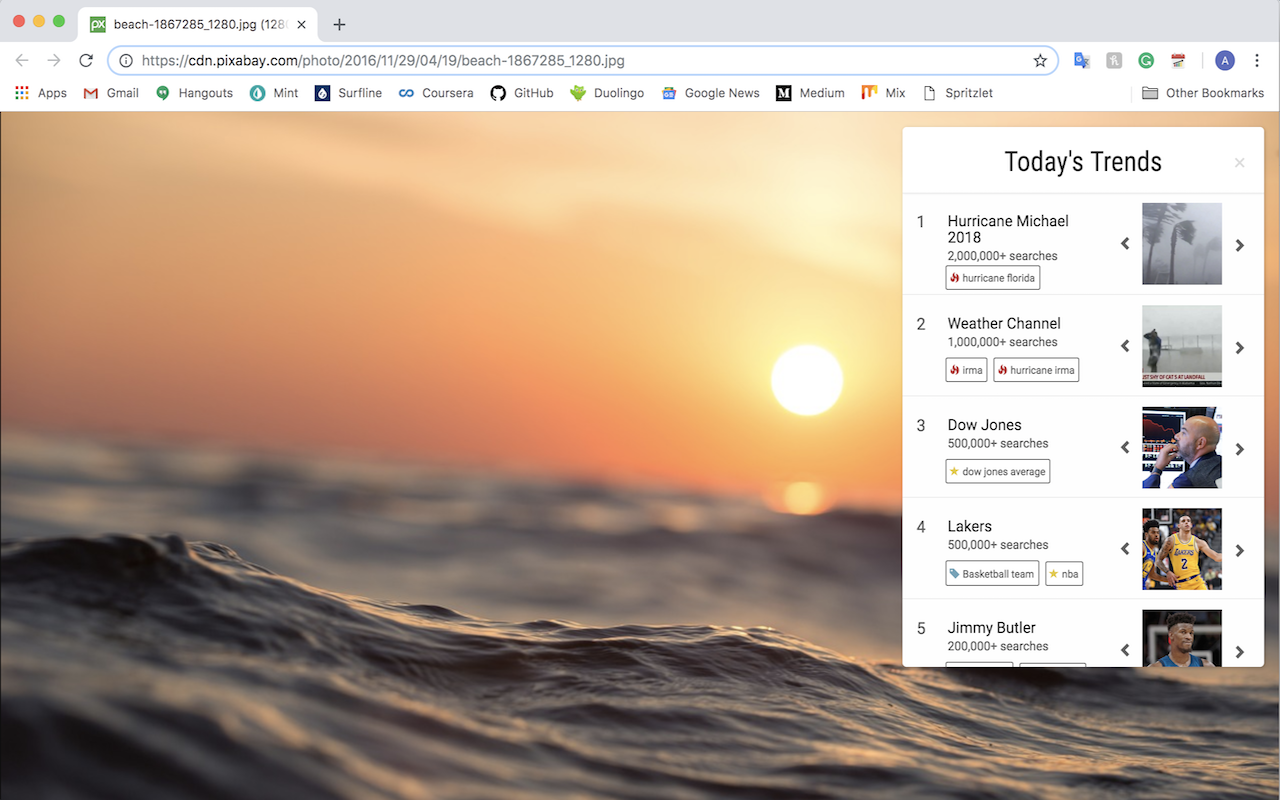The image size is (1280, 800).
Task: Open the Weather Channel trend title
Action: pos(1004,323)
